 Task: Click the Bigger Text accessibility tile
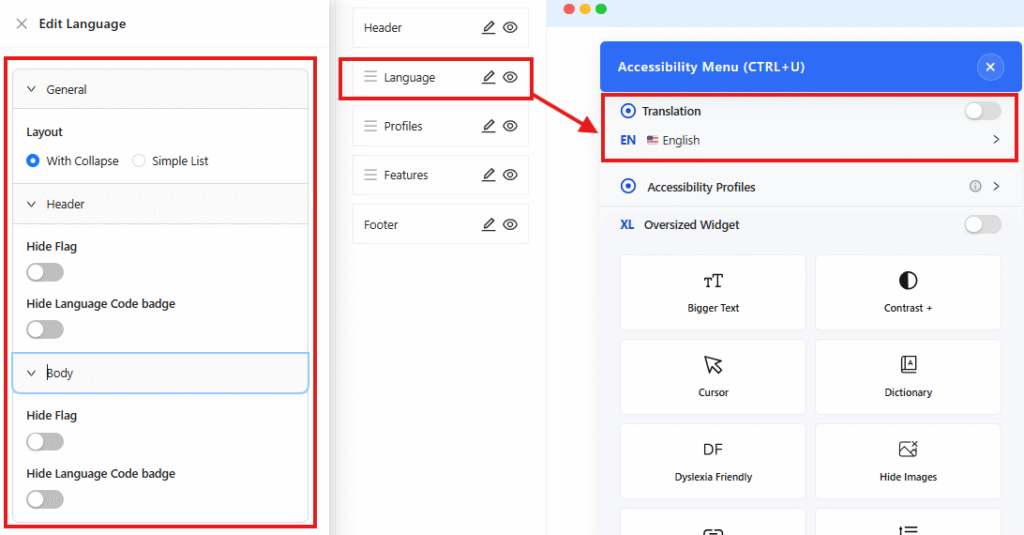tap(713, 292)
